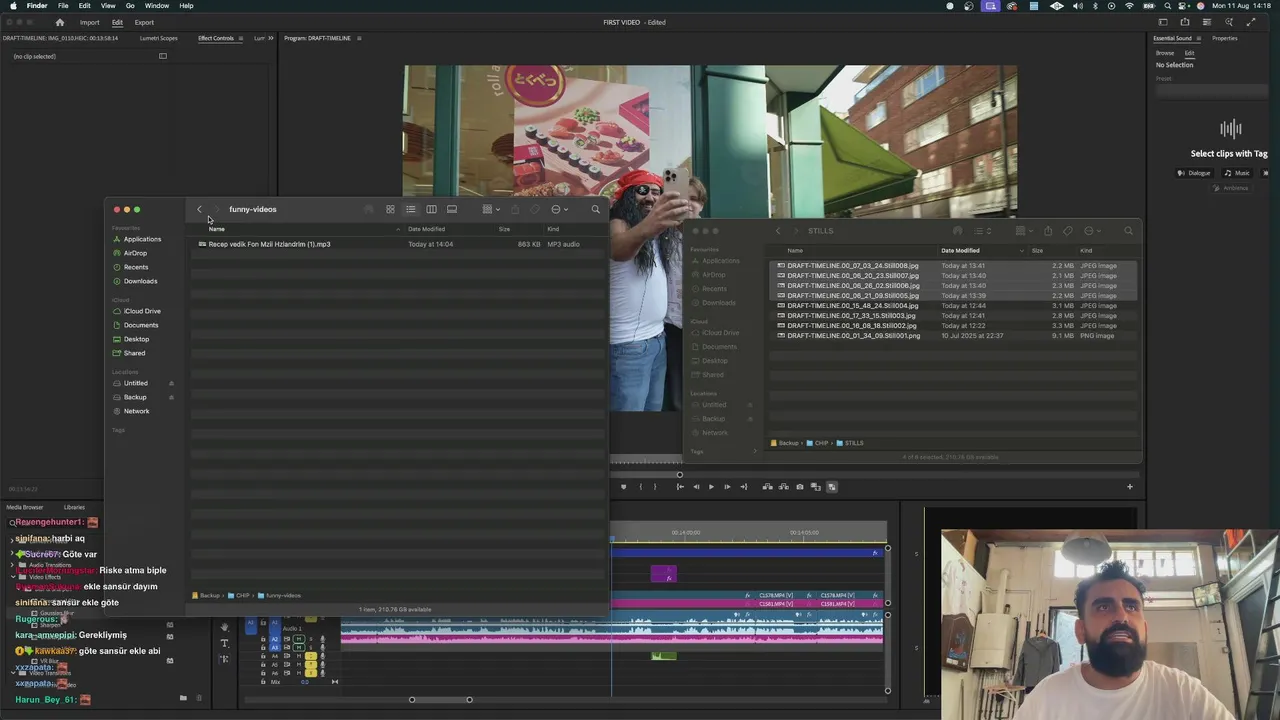Screen dimensions: 1280x720
Task: Mark In point in Program monitor
Action: (x=641, y=487)
